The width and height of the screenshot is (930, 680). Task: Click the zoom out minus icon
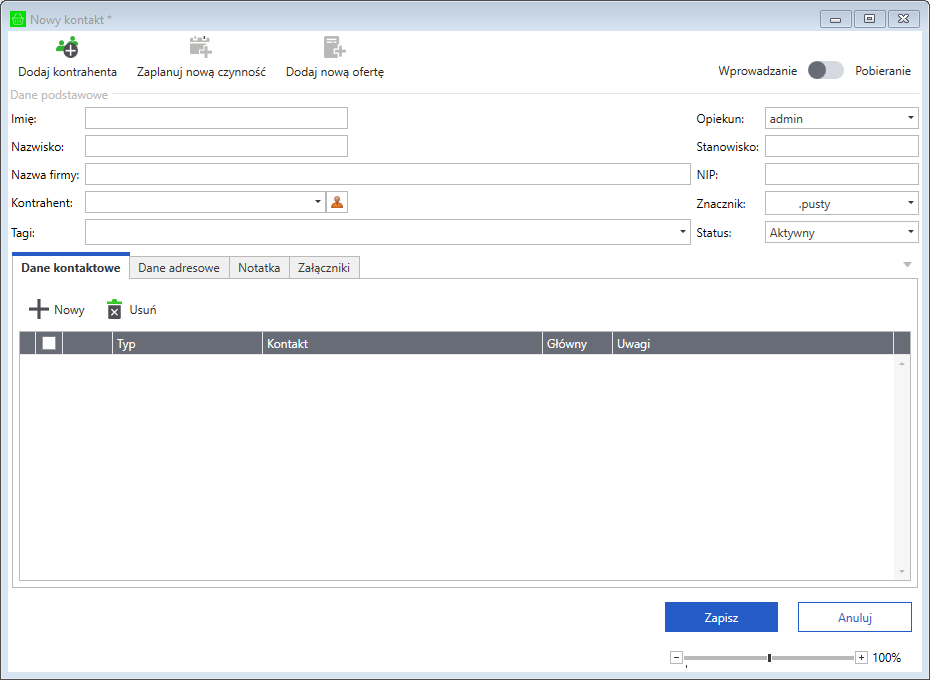(x=676, y=658)
